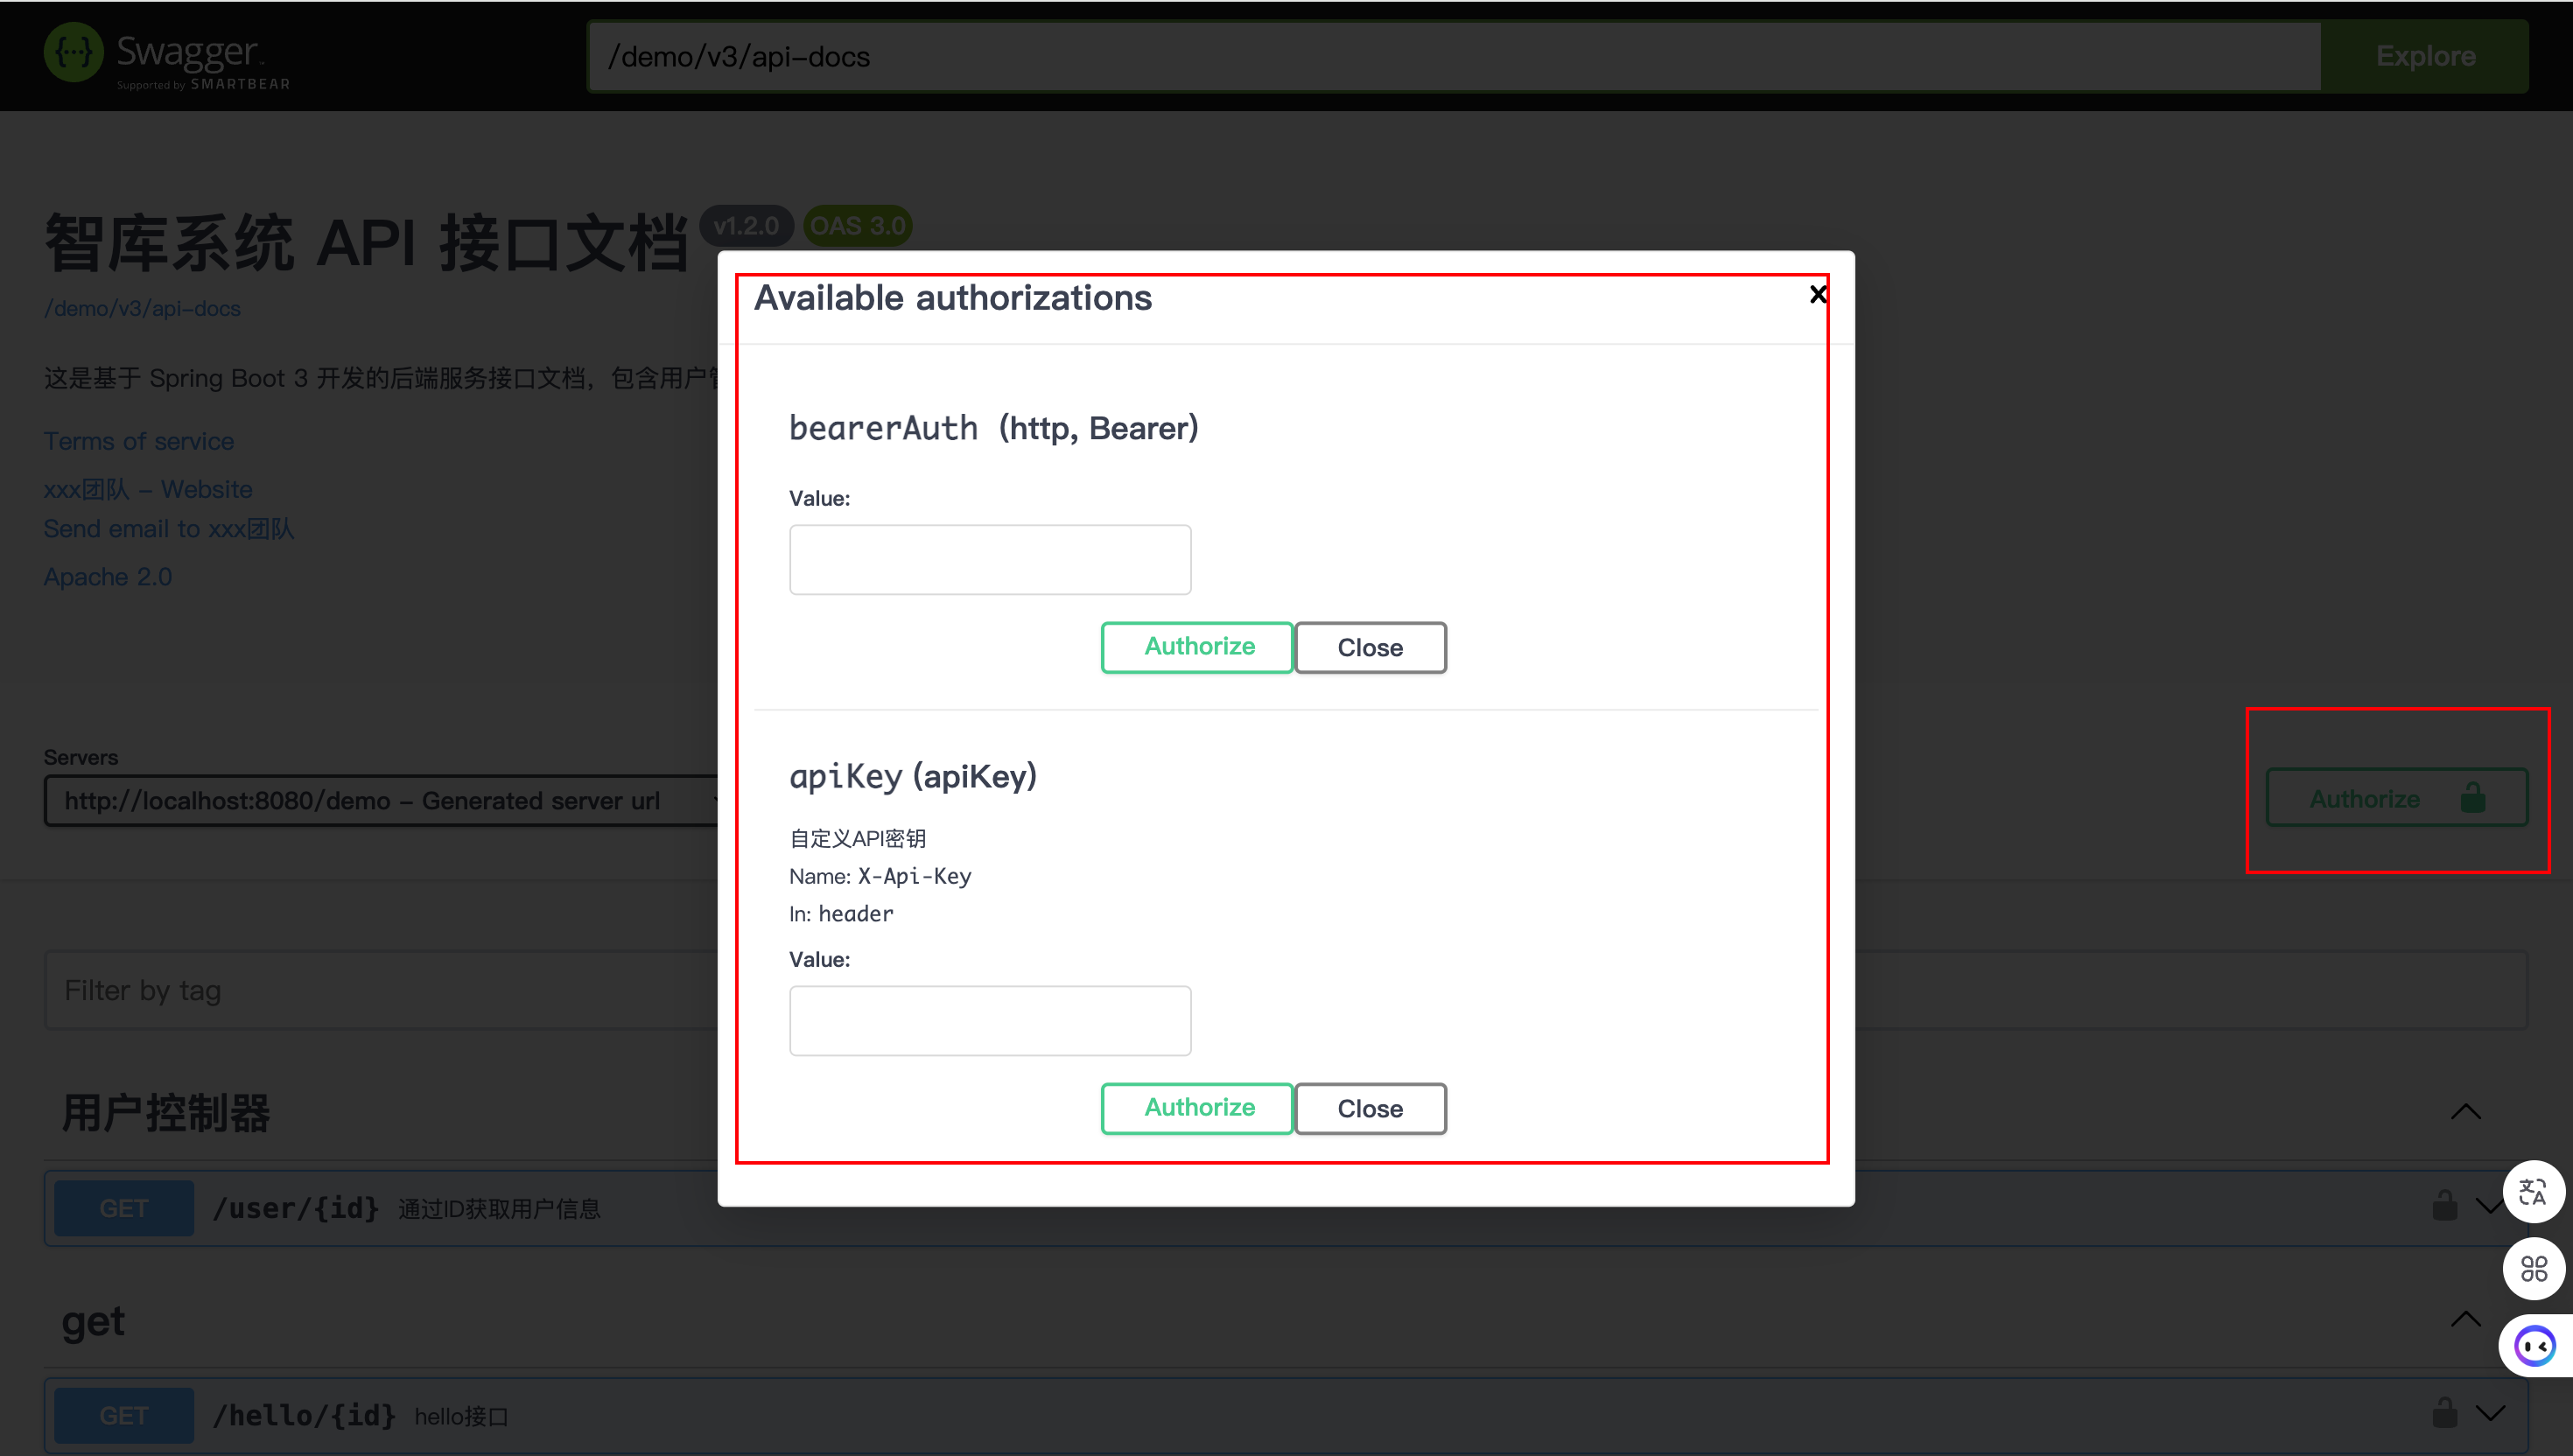Viewport: 2573px width, 1456px height.
Task: Click the Explore button
Action: [2425, 57]
